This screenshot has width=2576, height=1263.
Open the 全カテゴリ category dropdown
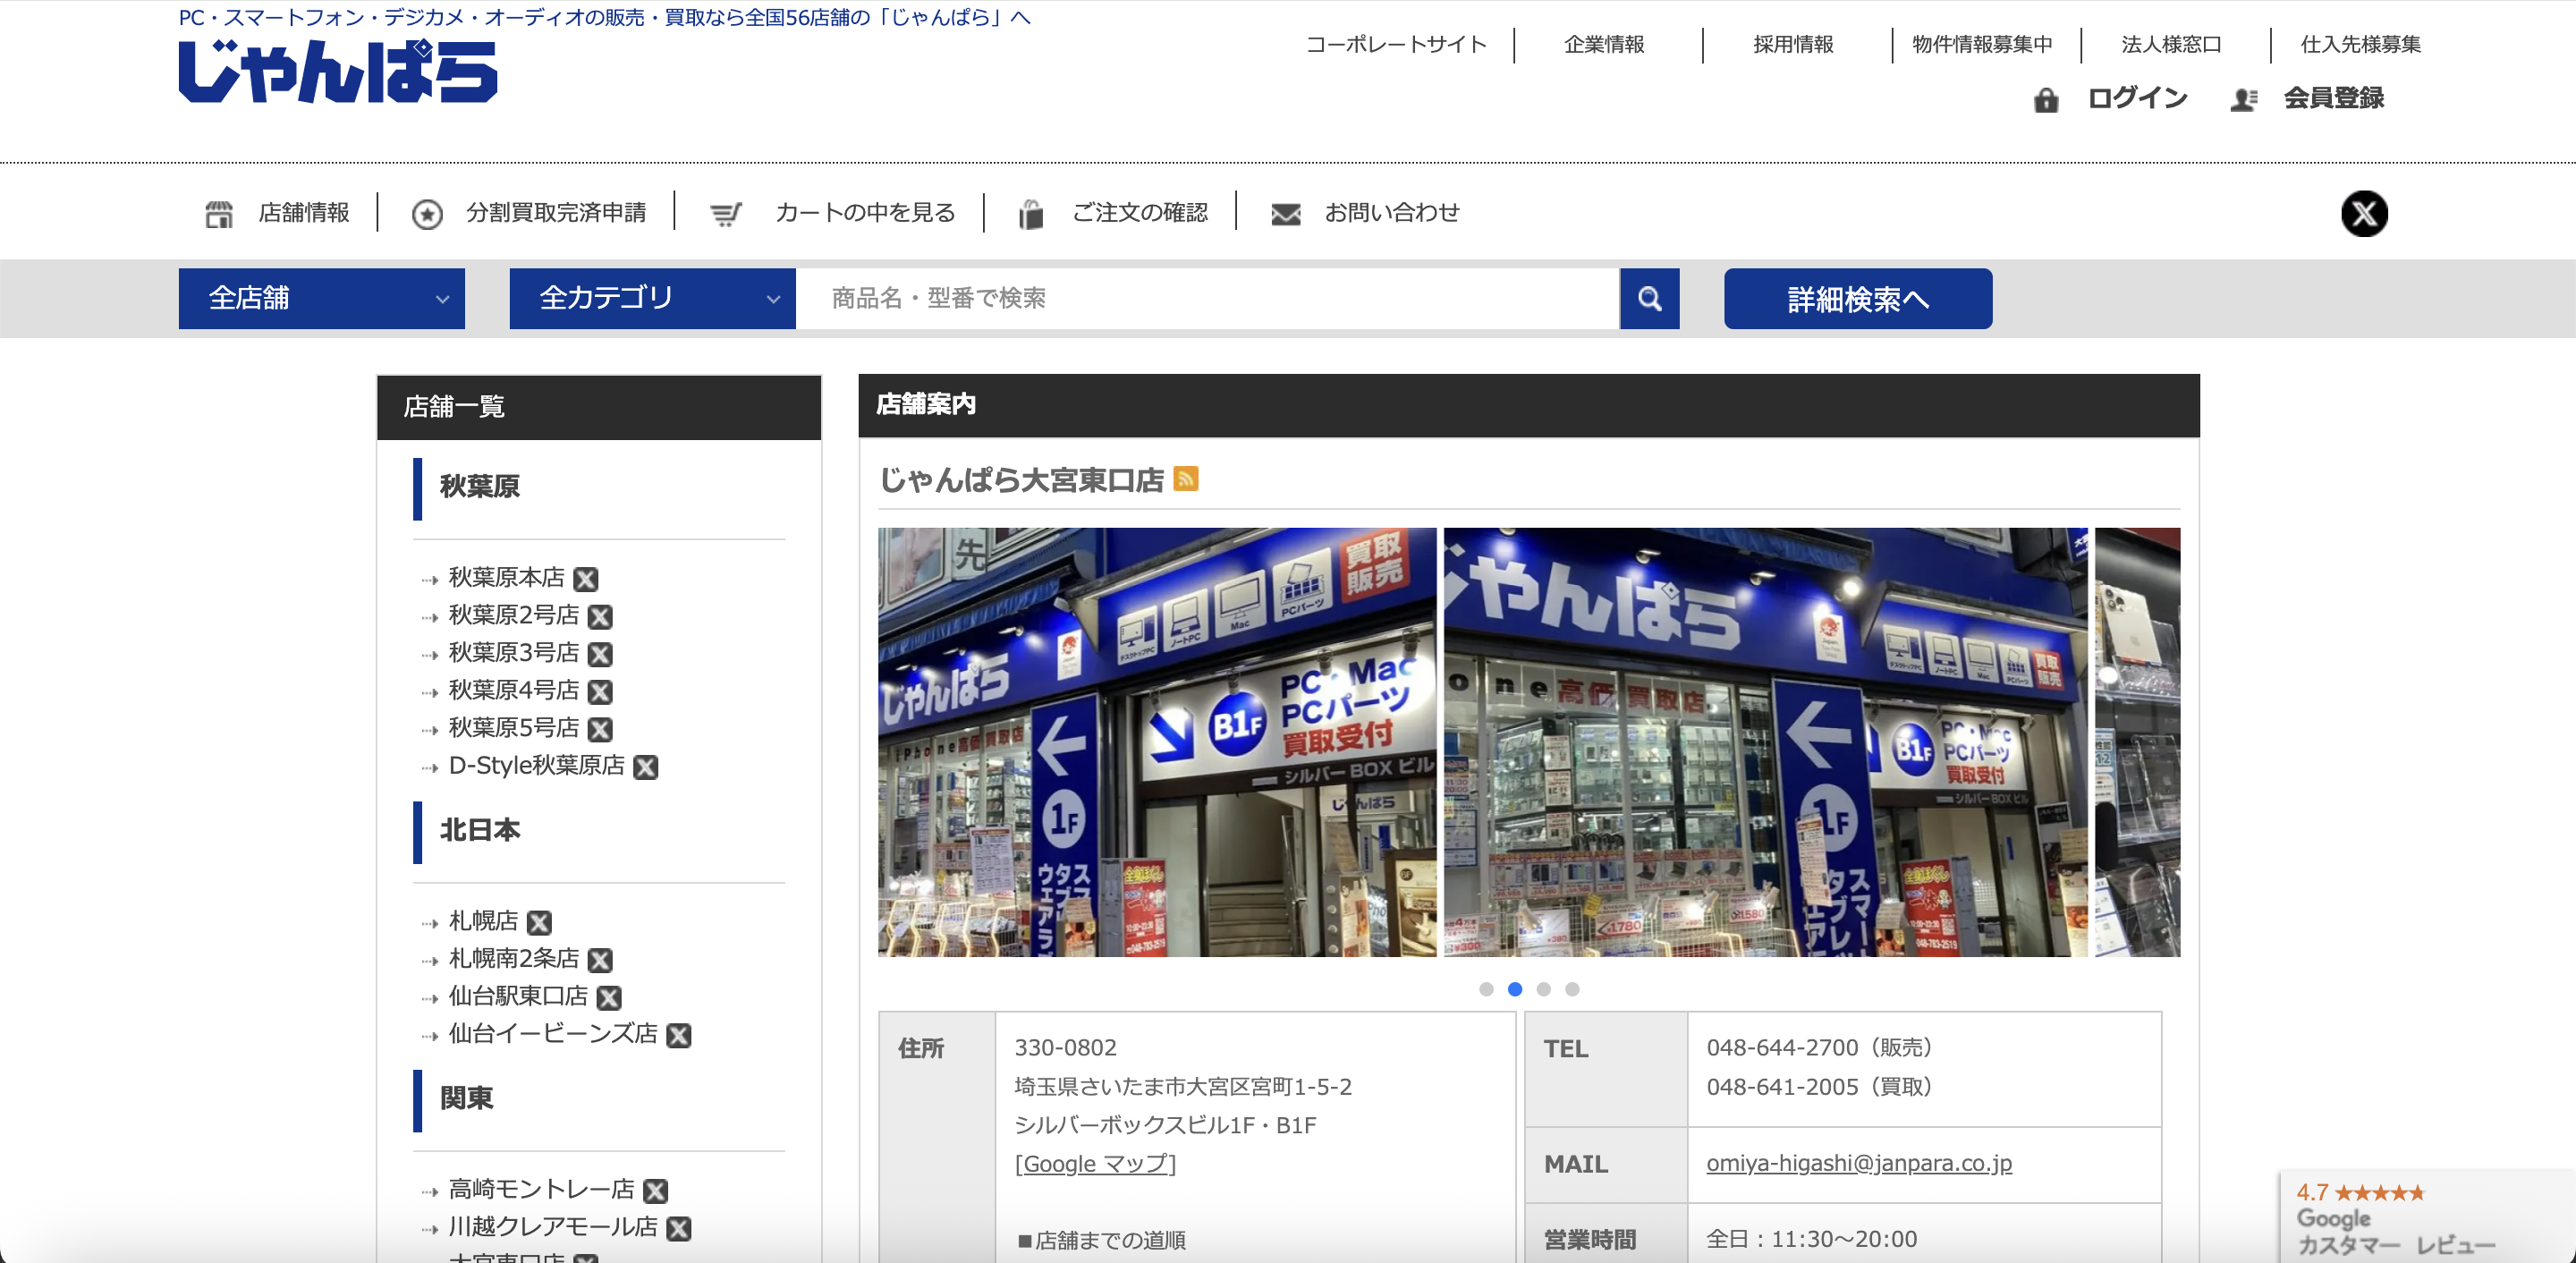653,298
